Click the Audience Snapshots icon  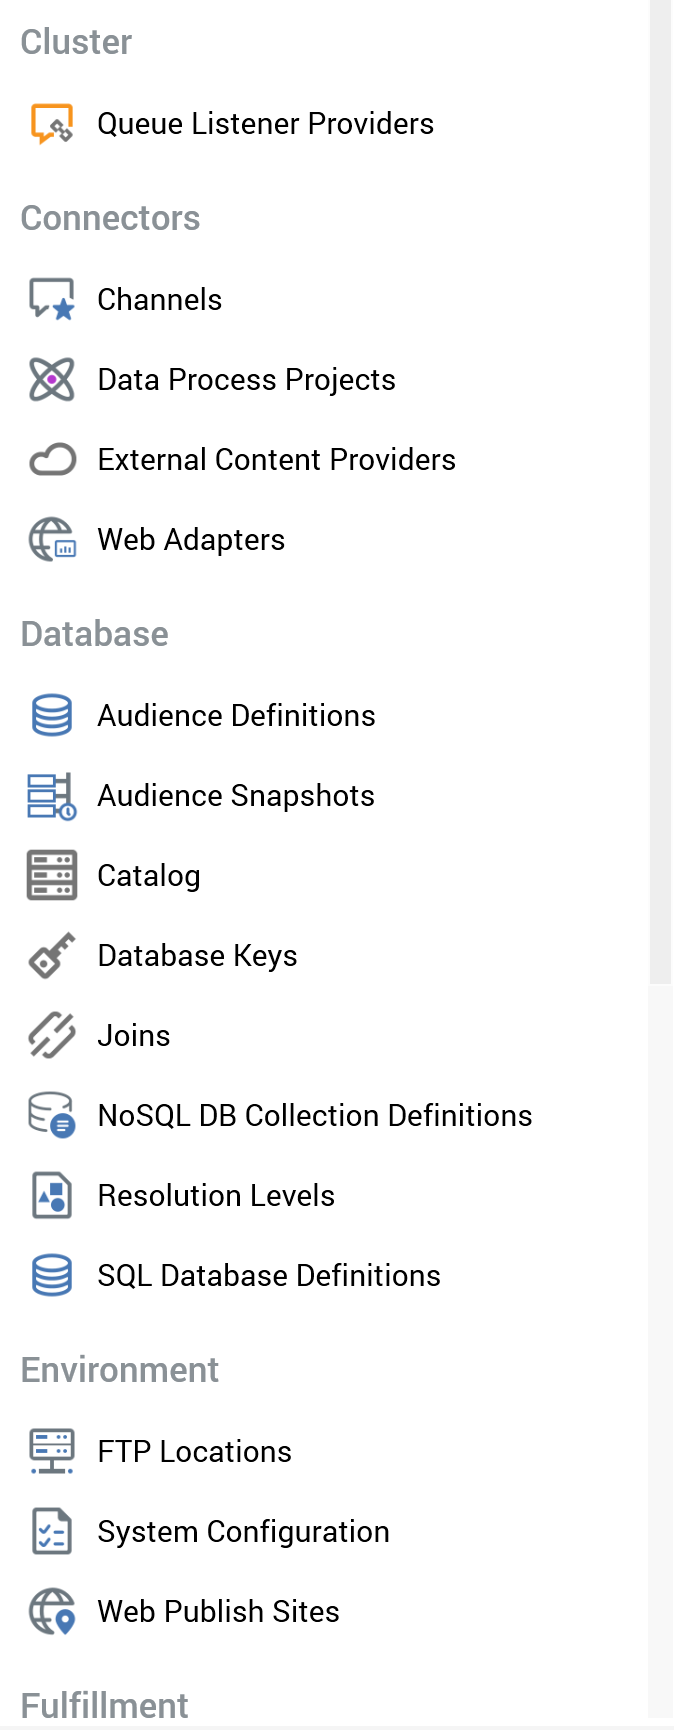click(52, 796)
